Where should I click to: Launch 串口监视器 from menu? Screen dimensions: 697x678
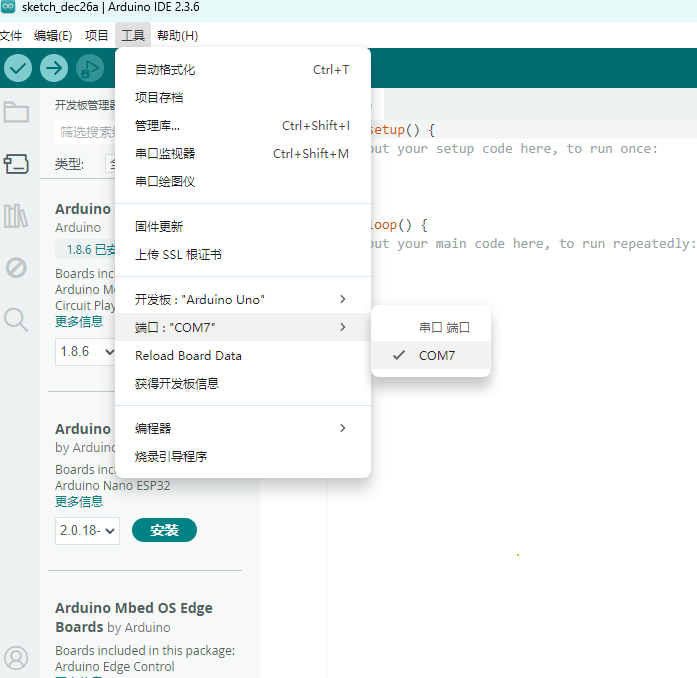pyautogui.click(x=243, y=153)
